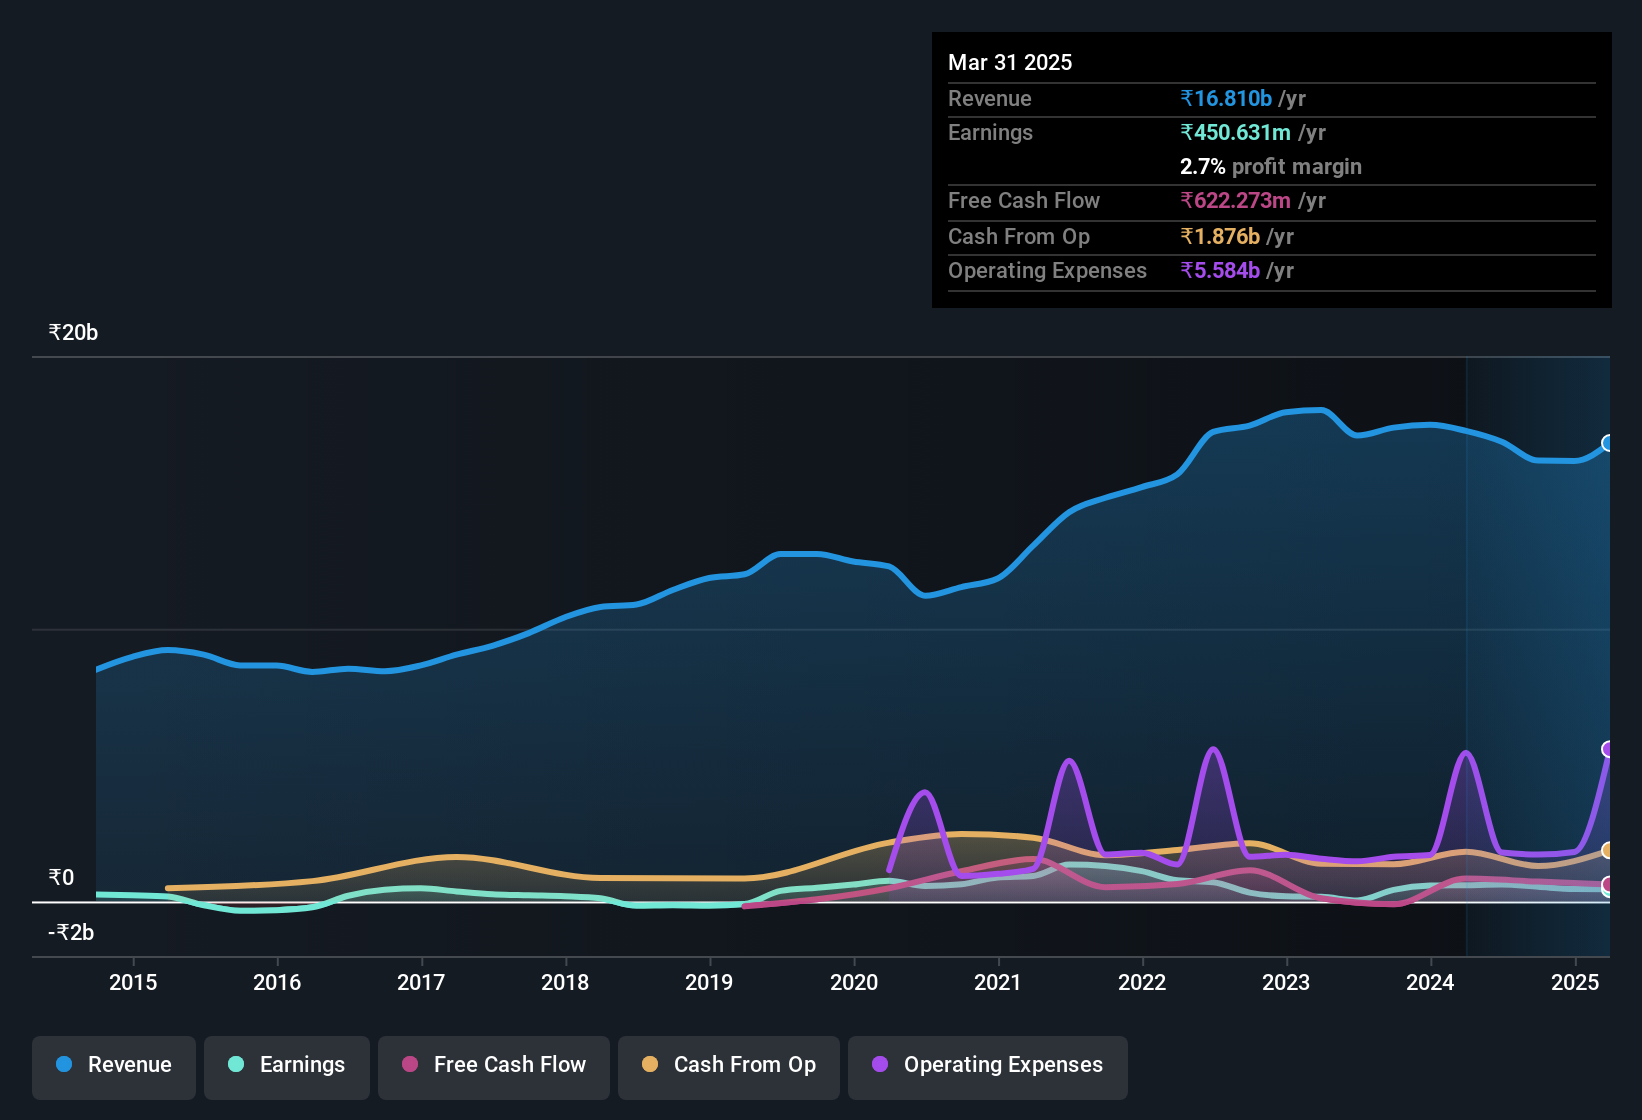
Task: Select the Operating Expenses tooltip row
Action: click(1270, 271)
